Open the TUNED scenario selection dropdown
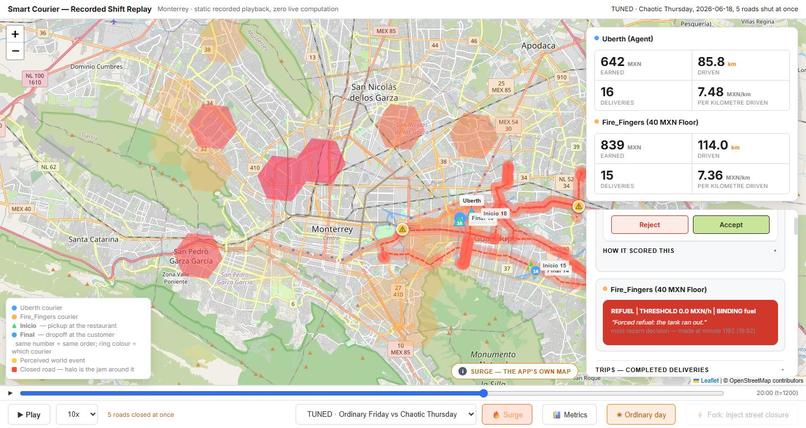Screen dimensions: 806x428 pyautogui.click(x=386, y=414)
